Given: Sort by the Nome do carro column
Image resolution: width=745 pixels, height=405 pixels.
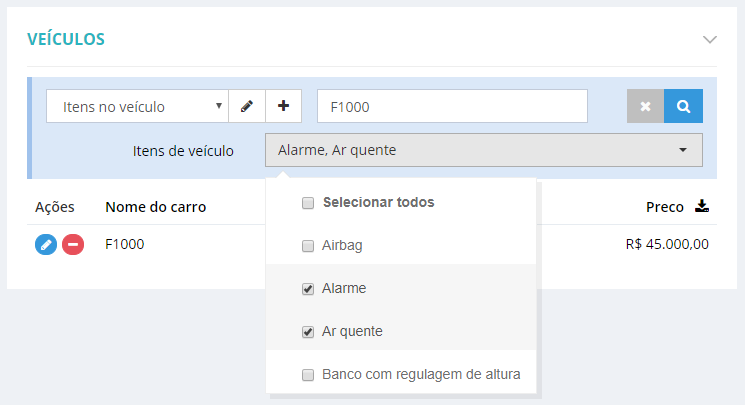Looking at the screenshot, I should point(155,207).
